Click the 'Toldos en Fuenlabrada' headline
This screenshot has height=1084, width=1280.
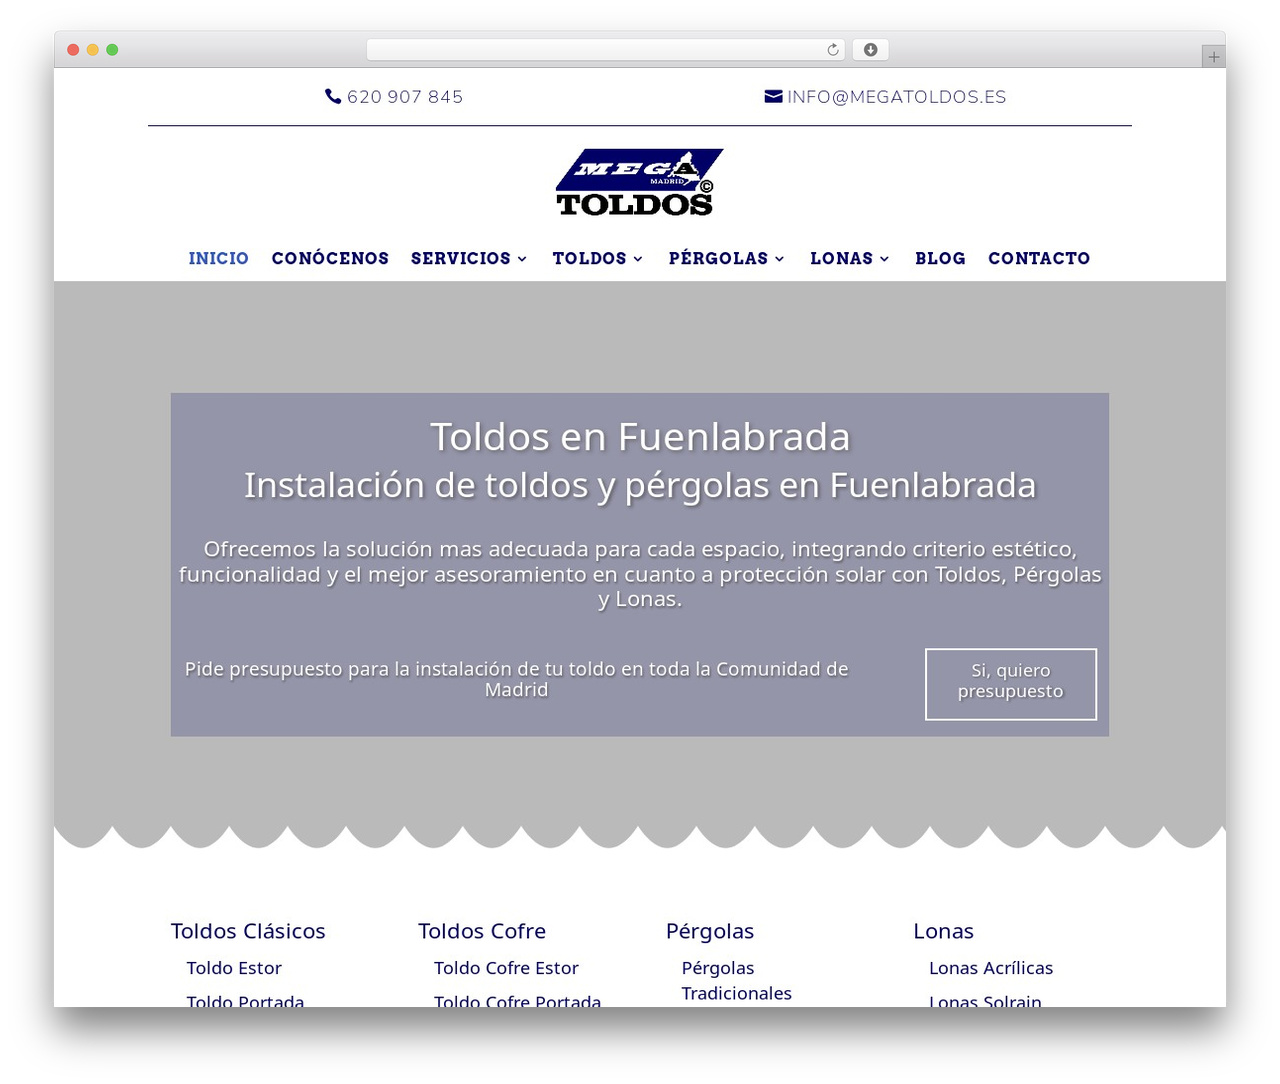click(x=640, y=437)
